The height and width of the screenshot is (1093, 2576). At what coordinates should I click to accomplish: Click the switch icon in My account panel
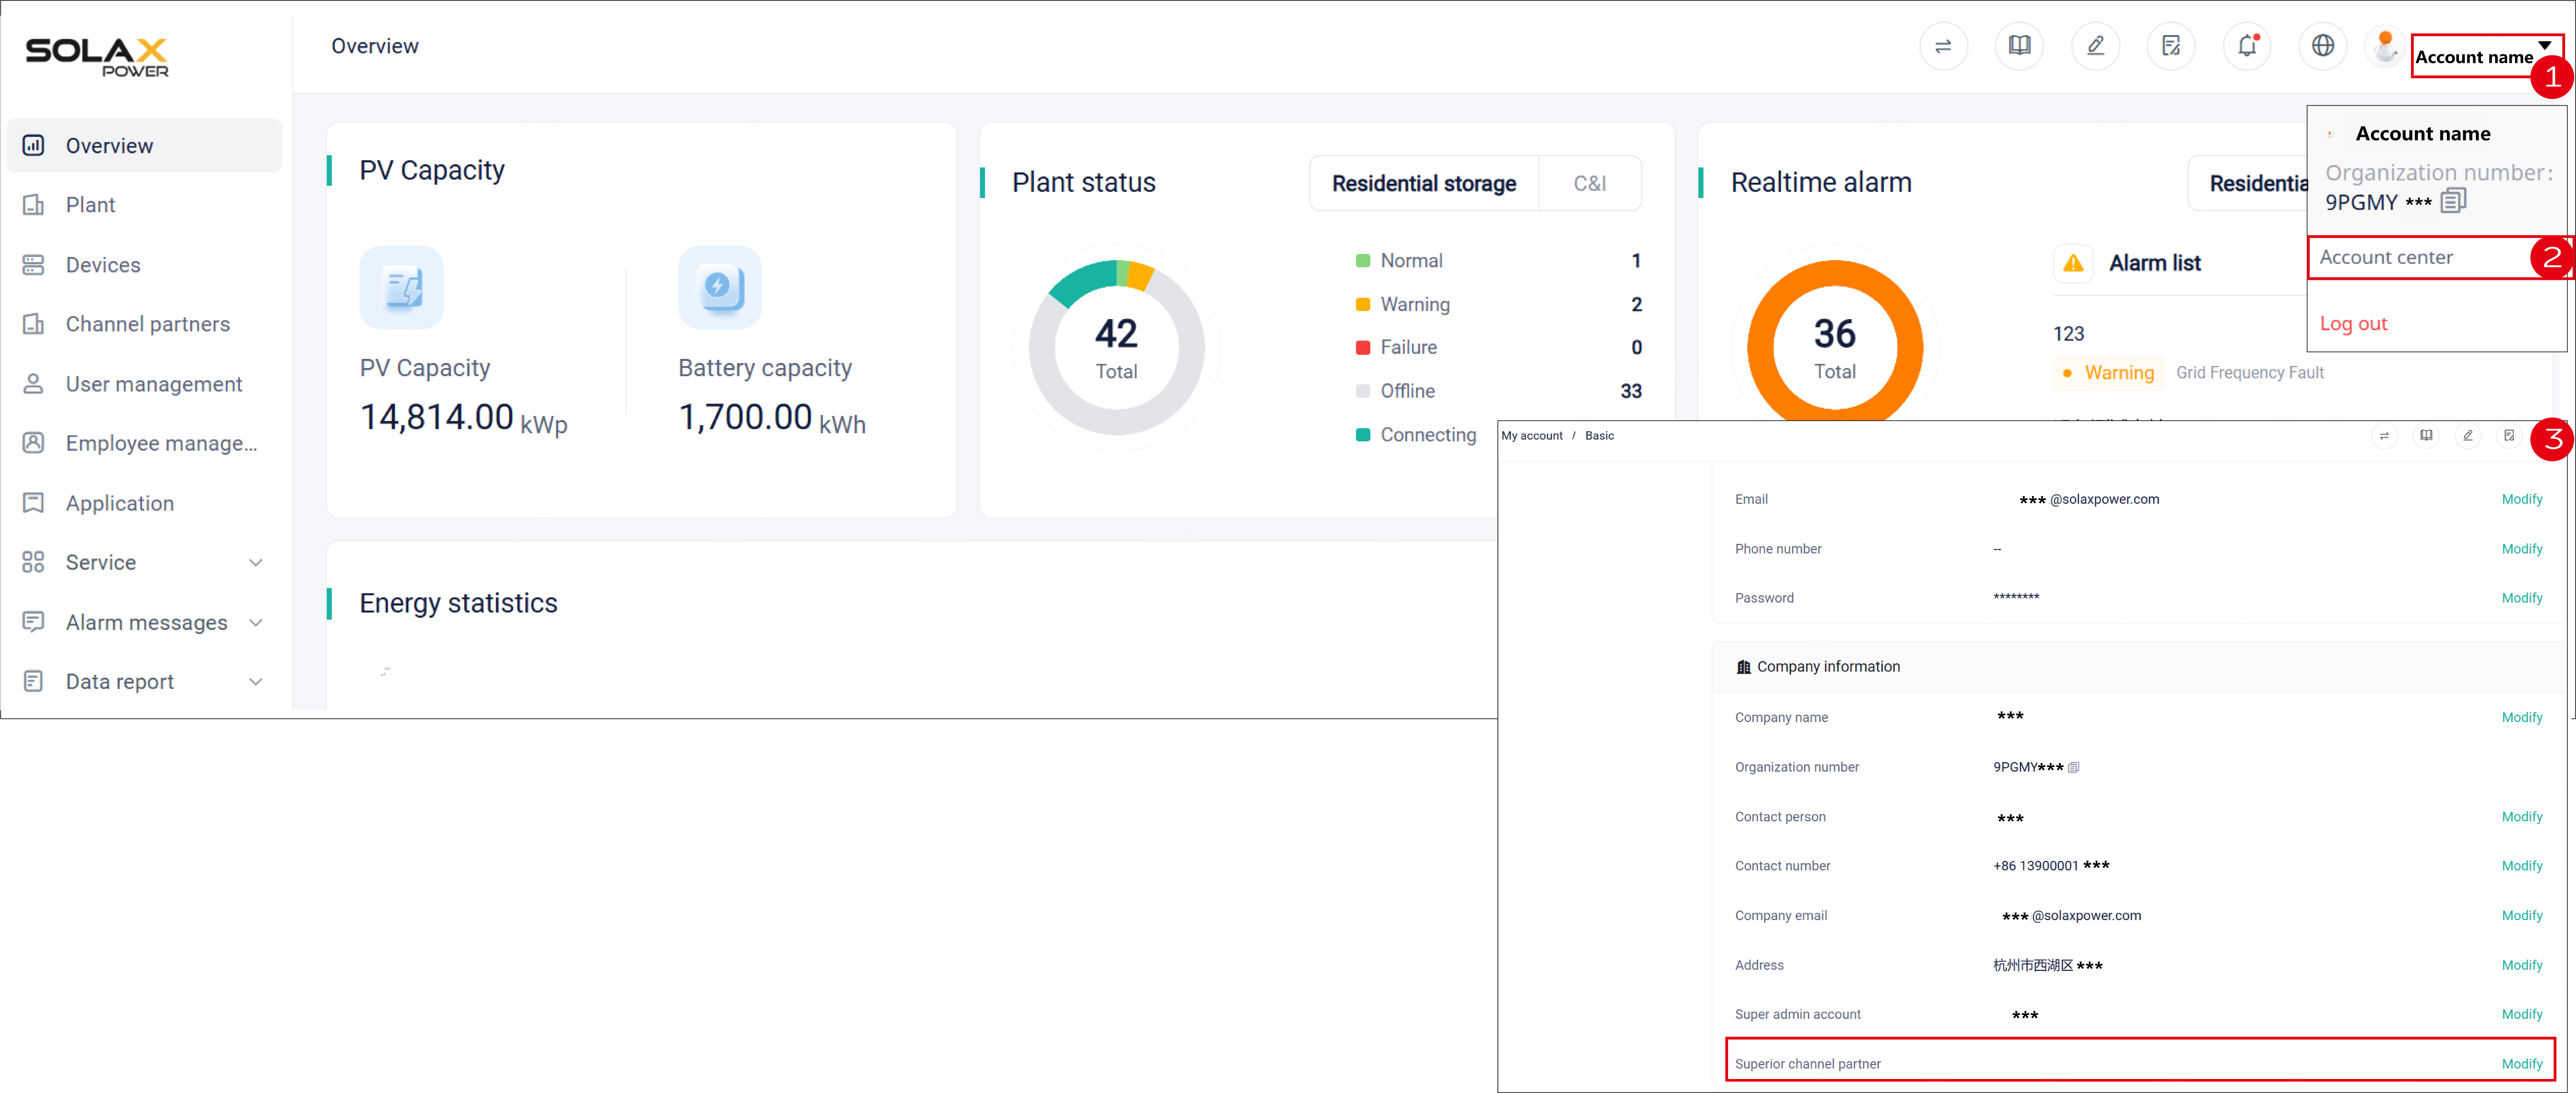pos(2384,436)
